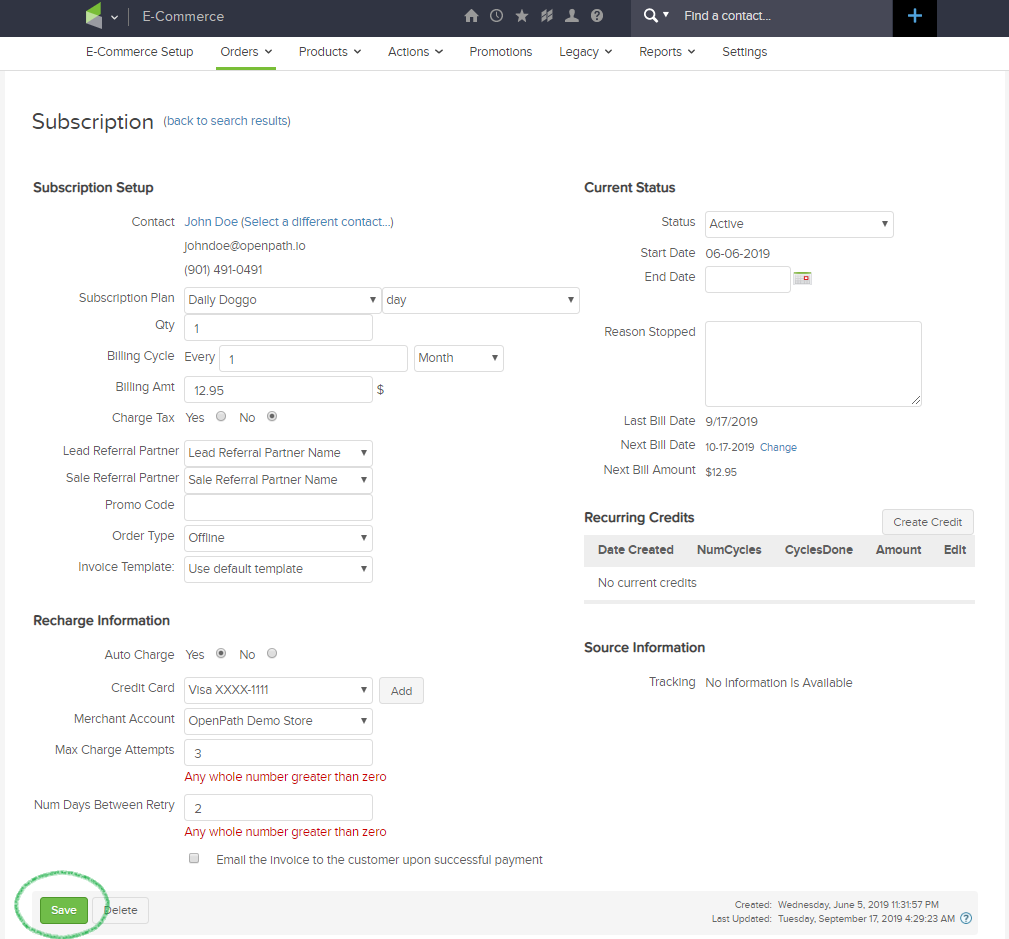Click the Promo Code input field
The image size is (1009, 939).
tap(278, 507)
